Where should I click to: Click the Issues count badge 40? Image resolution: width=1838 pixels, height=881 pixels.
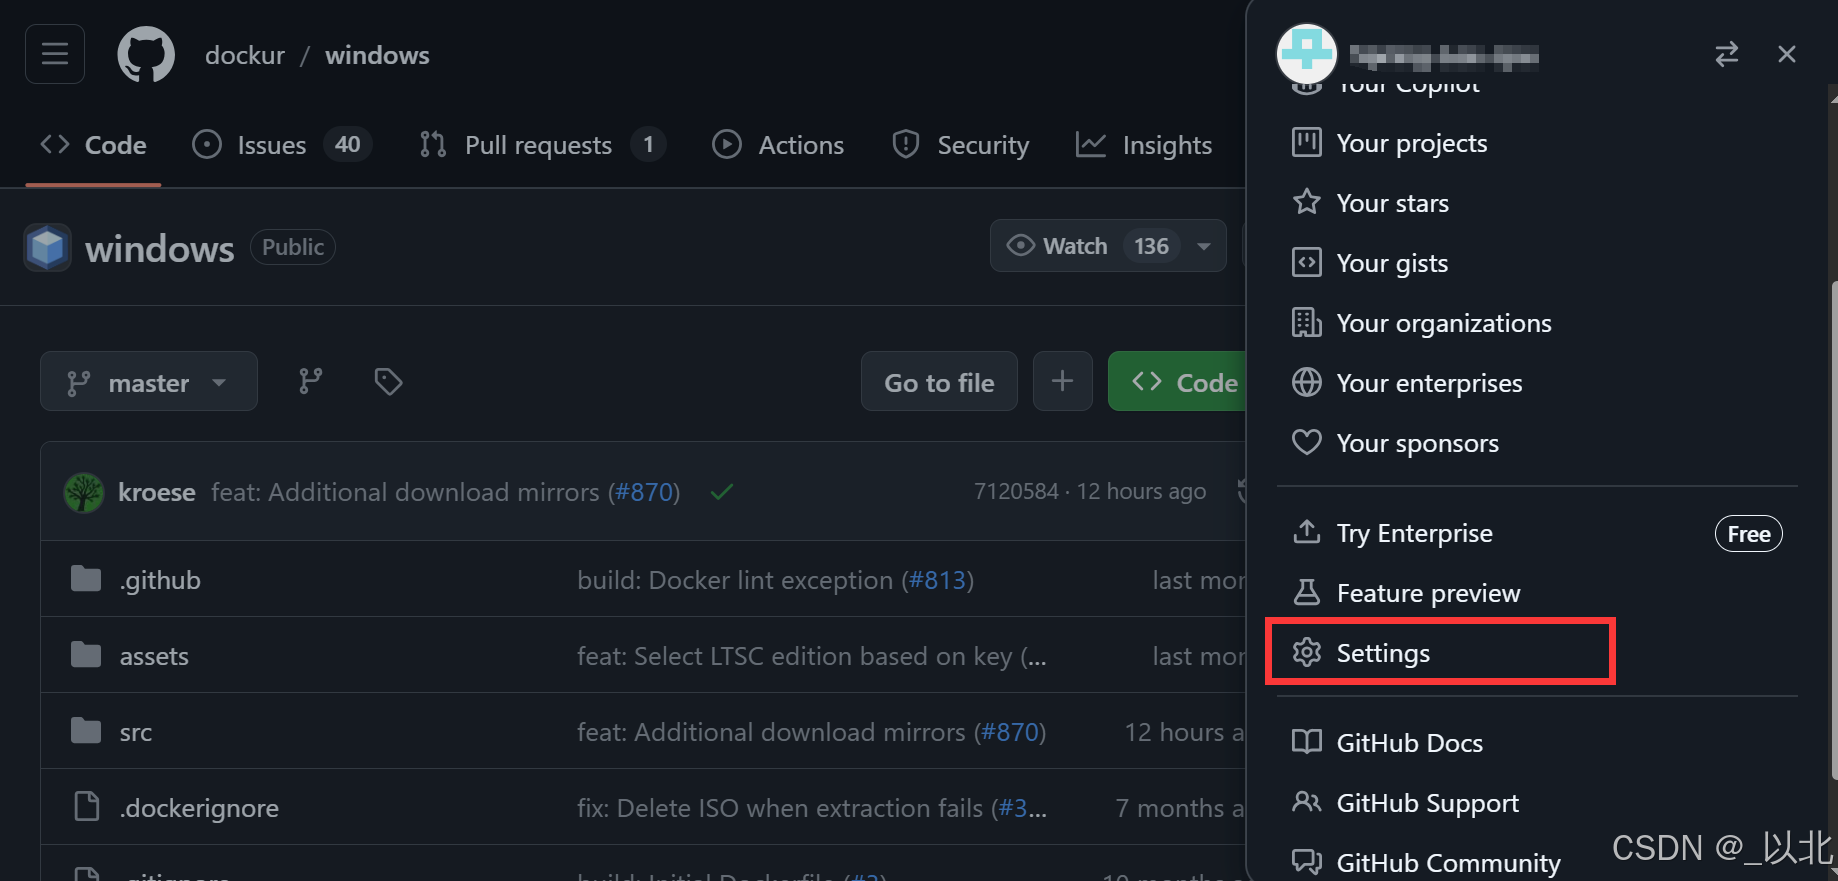(347, 145)
